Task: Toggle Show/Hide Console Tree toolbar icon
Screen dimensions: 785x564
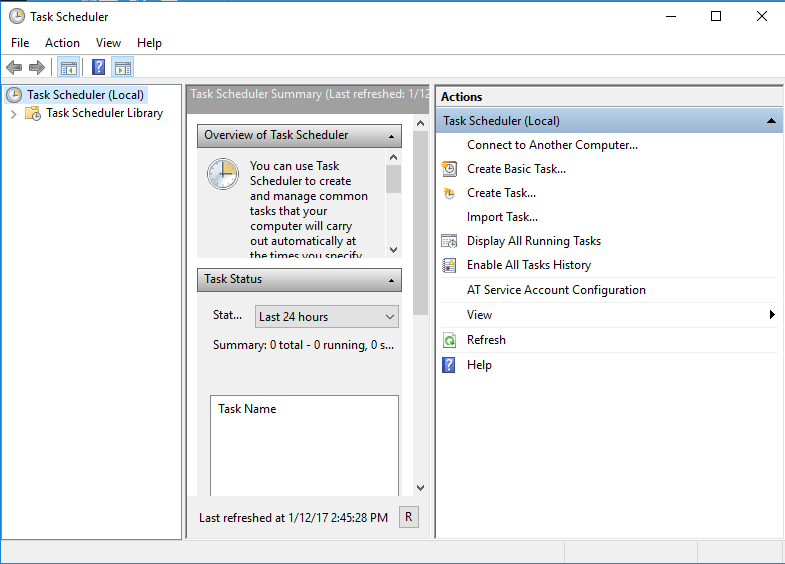Action: [68, 67]
